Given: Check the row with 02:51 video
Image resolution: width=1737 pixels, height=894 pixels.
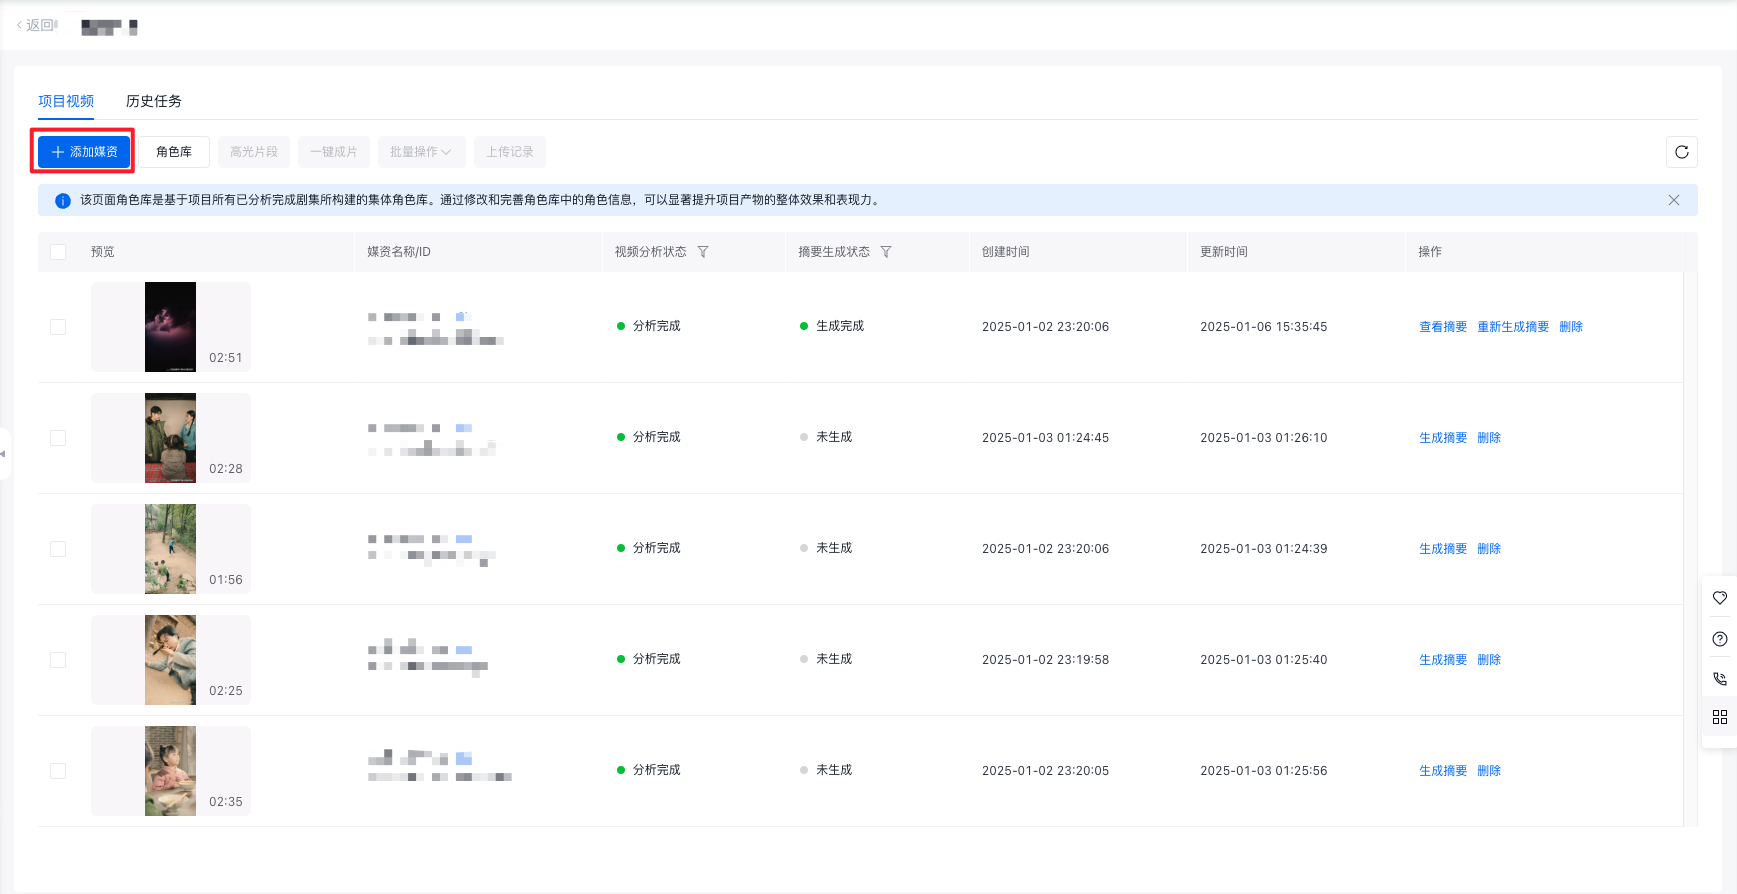Looking at the screenshot, I should [58, 327].
